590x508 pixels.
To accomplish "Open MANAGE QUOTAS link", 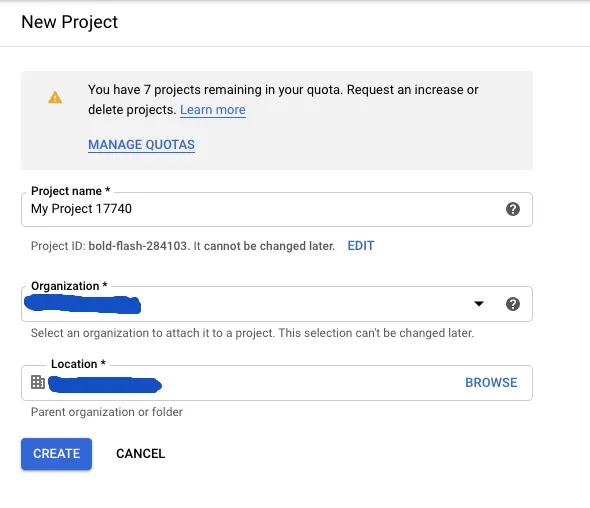I will click(x=141, y=144).
